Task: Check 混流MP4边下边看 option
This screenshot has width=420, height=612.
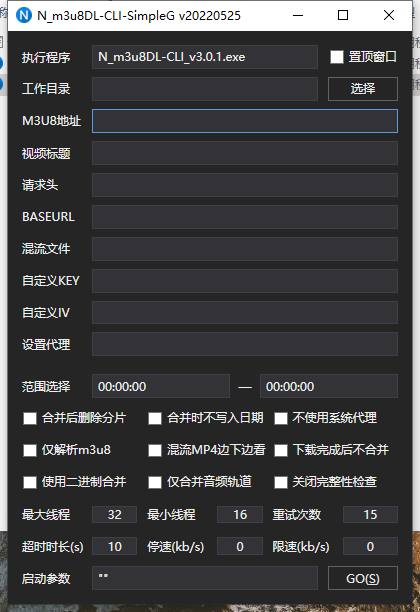Action: pos(155,450)
